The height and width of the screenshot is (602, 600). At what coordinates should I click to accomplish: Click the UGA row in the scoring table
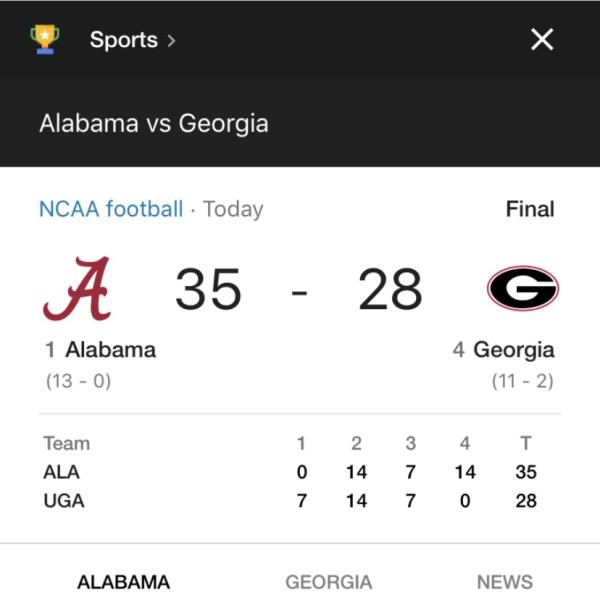[x=290, y=501]
